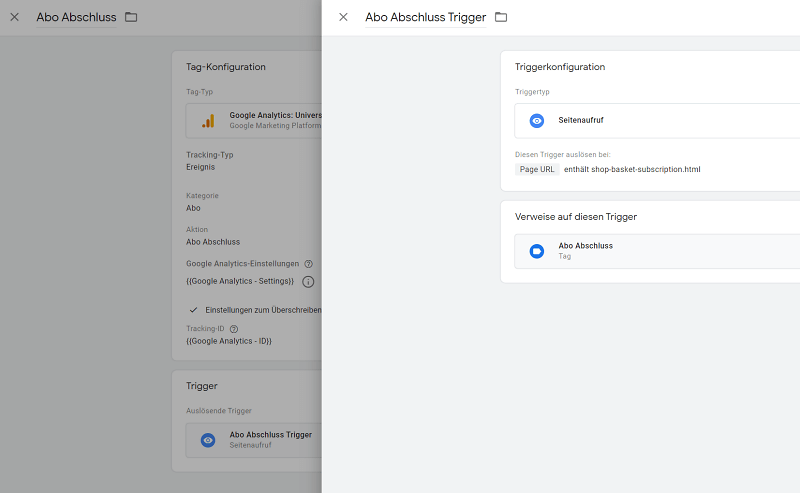Screen dimensions: 800x493
Task: Edit the Abo Abschluss Trigger title
Action: coord(425,17)
